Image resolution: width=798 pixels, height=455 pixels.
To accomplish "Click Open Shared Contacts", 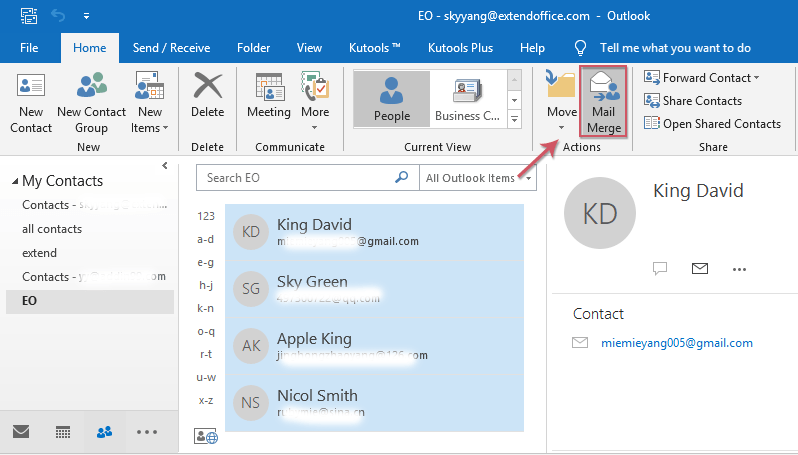I will [x=712, y=124].
